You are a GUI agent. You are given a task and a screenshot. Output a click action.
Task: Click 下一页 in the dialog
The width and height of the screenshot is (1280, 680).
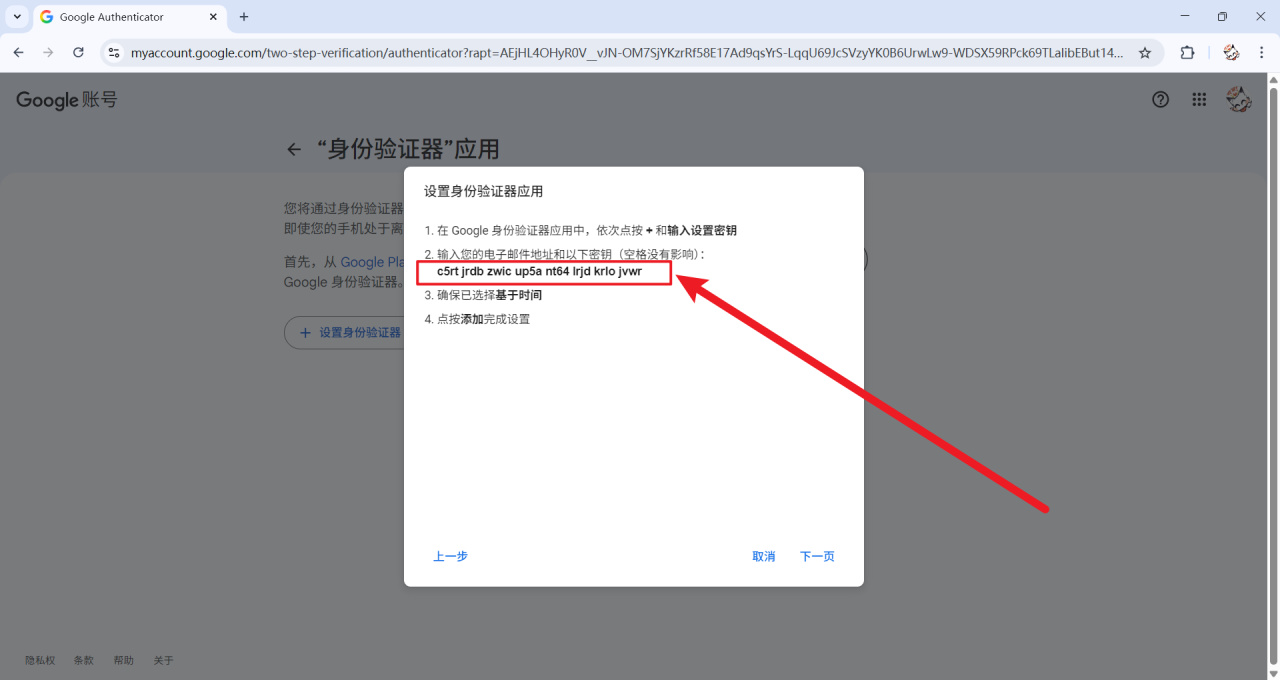(817, 556)
